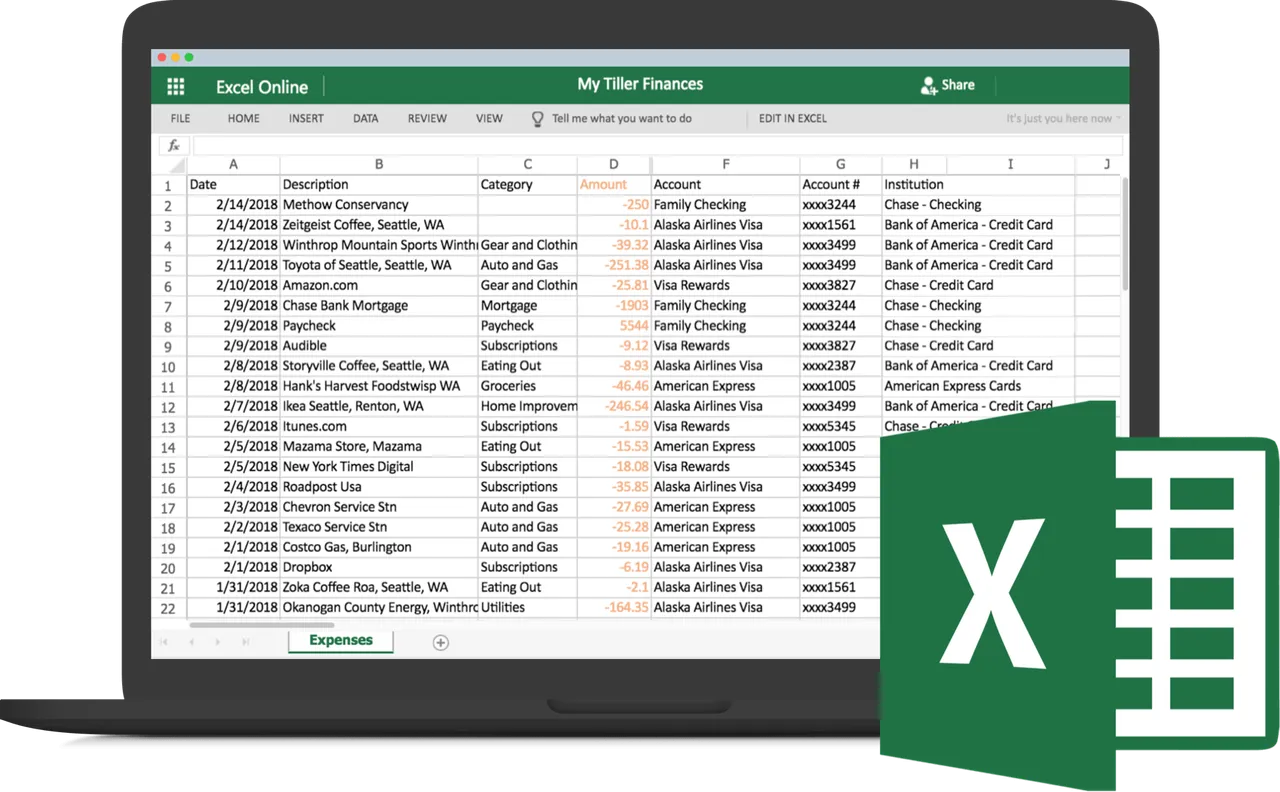Screen dimensions: 1280x792
Task: Open the DATA ribbon tab
Action: click(365, 118)
